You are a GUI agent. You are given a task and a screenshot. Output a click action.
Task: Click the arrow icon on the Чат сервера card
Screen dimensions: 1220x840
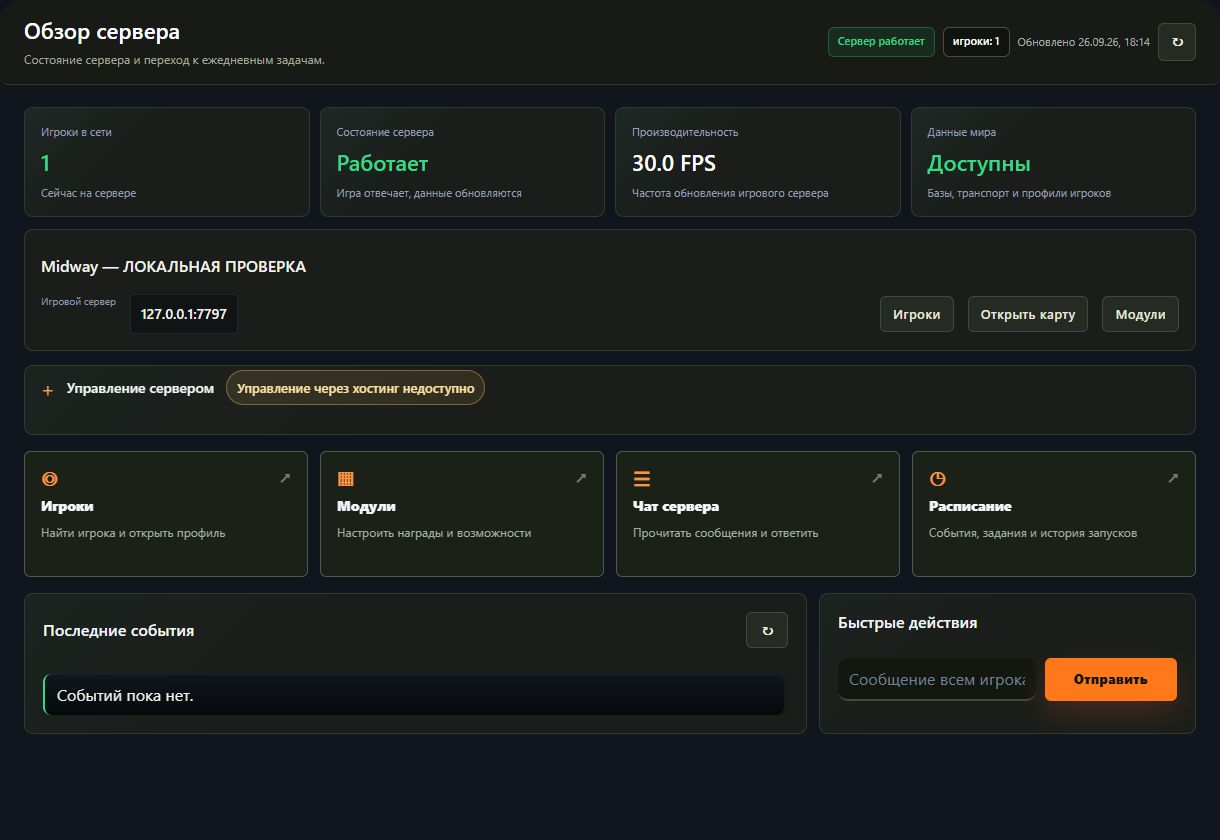point(877,478)
